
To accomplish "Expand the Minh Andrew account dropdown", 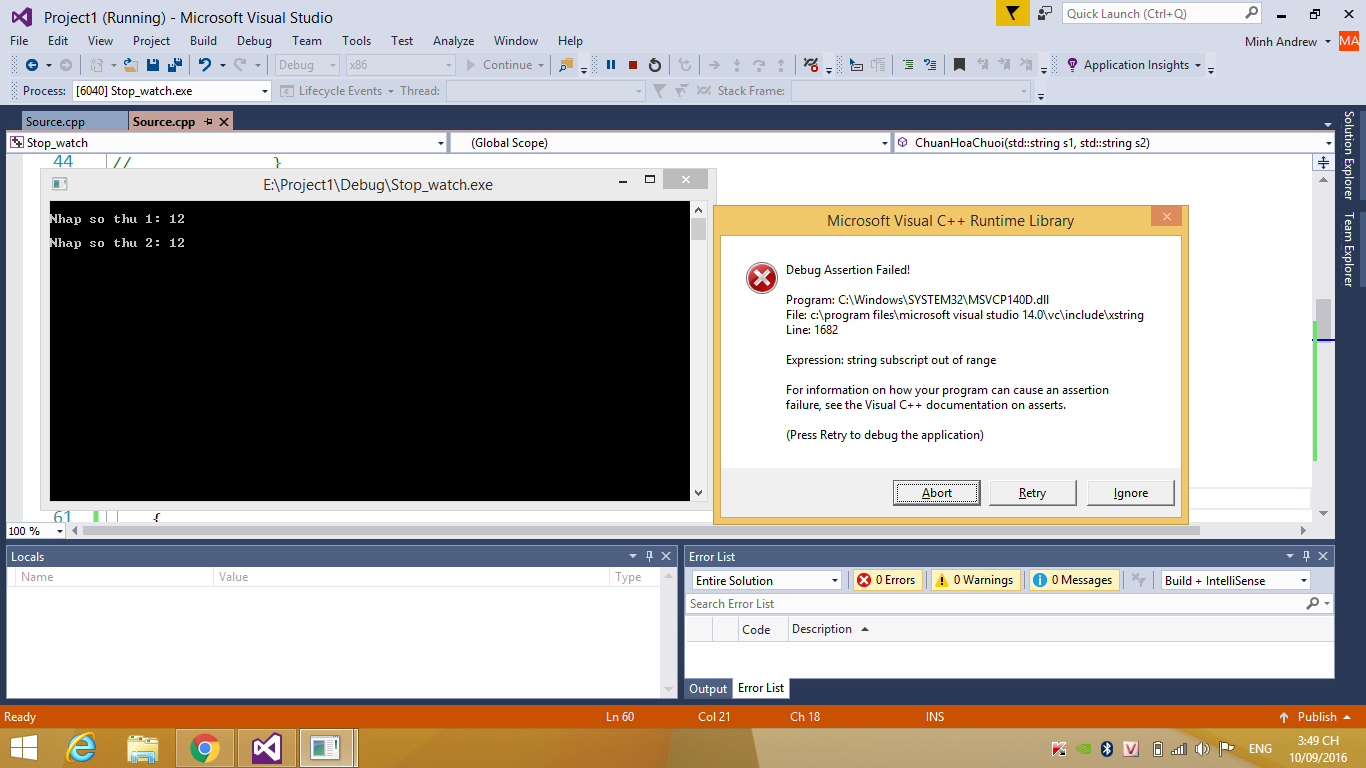I will pos(1327,42).
